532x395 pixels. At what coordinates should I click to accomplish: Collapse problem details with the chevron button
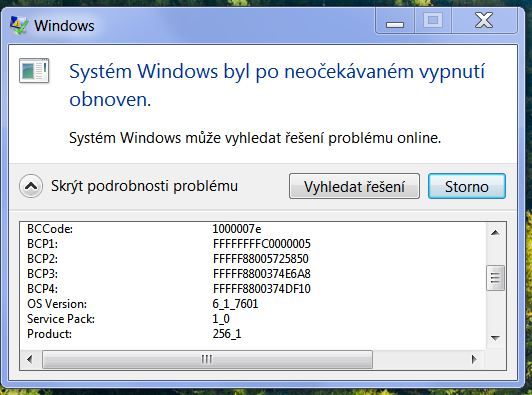[x=31, y=186]
